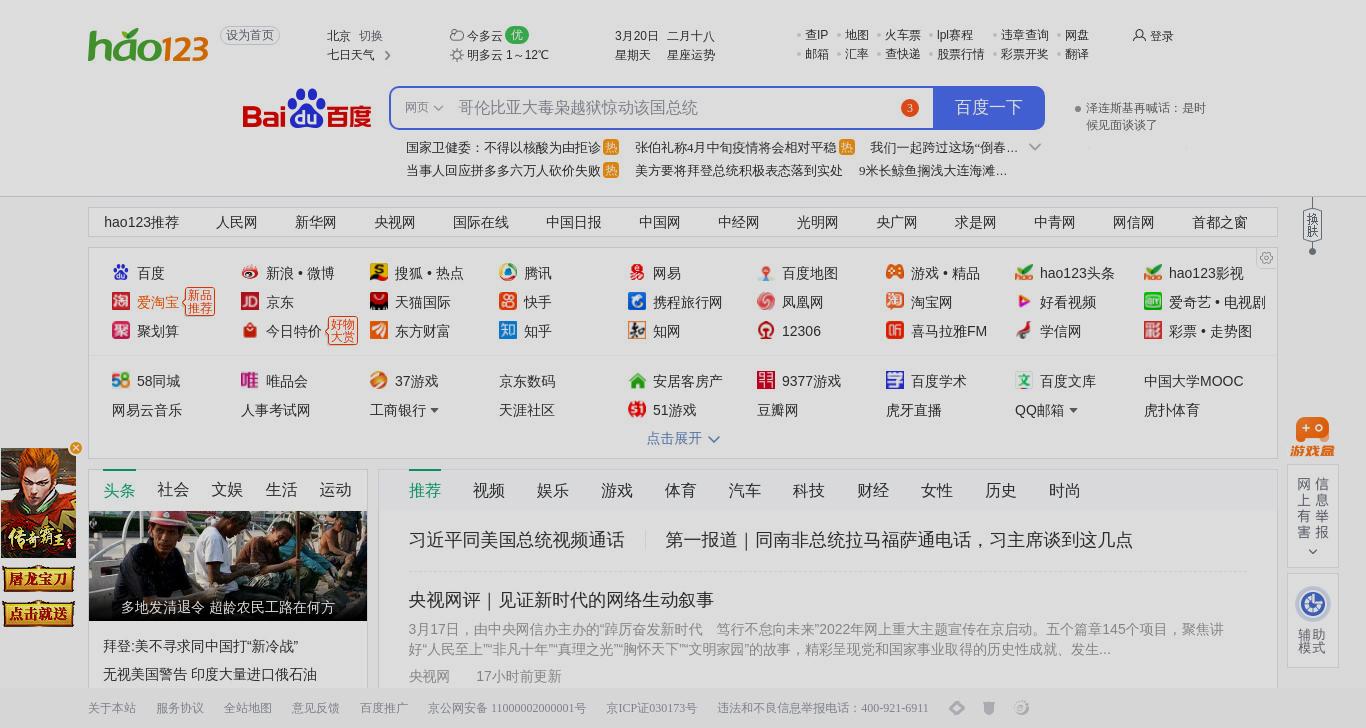Open the 网页 search type dropdown
Viewport: 1366px width, 728px height.
point(424,108)
